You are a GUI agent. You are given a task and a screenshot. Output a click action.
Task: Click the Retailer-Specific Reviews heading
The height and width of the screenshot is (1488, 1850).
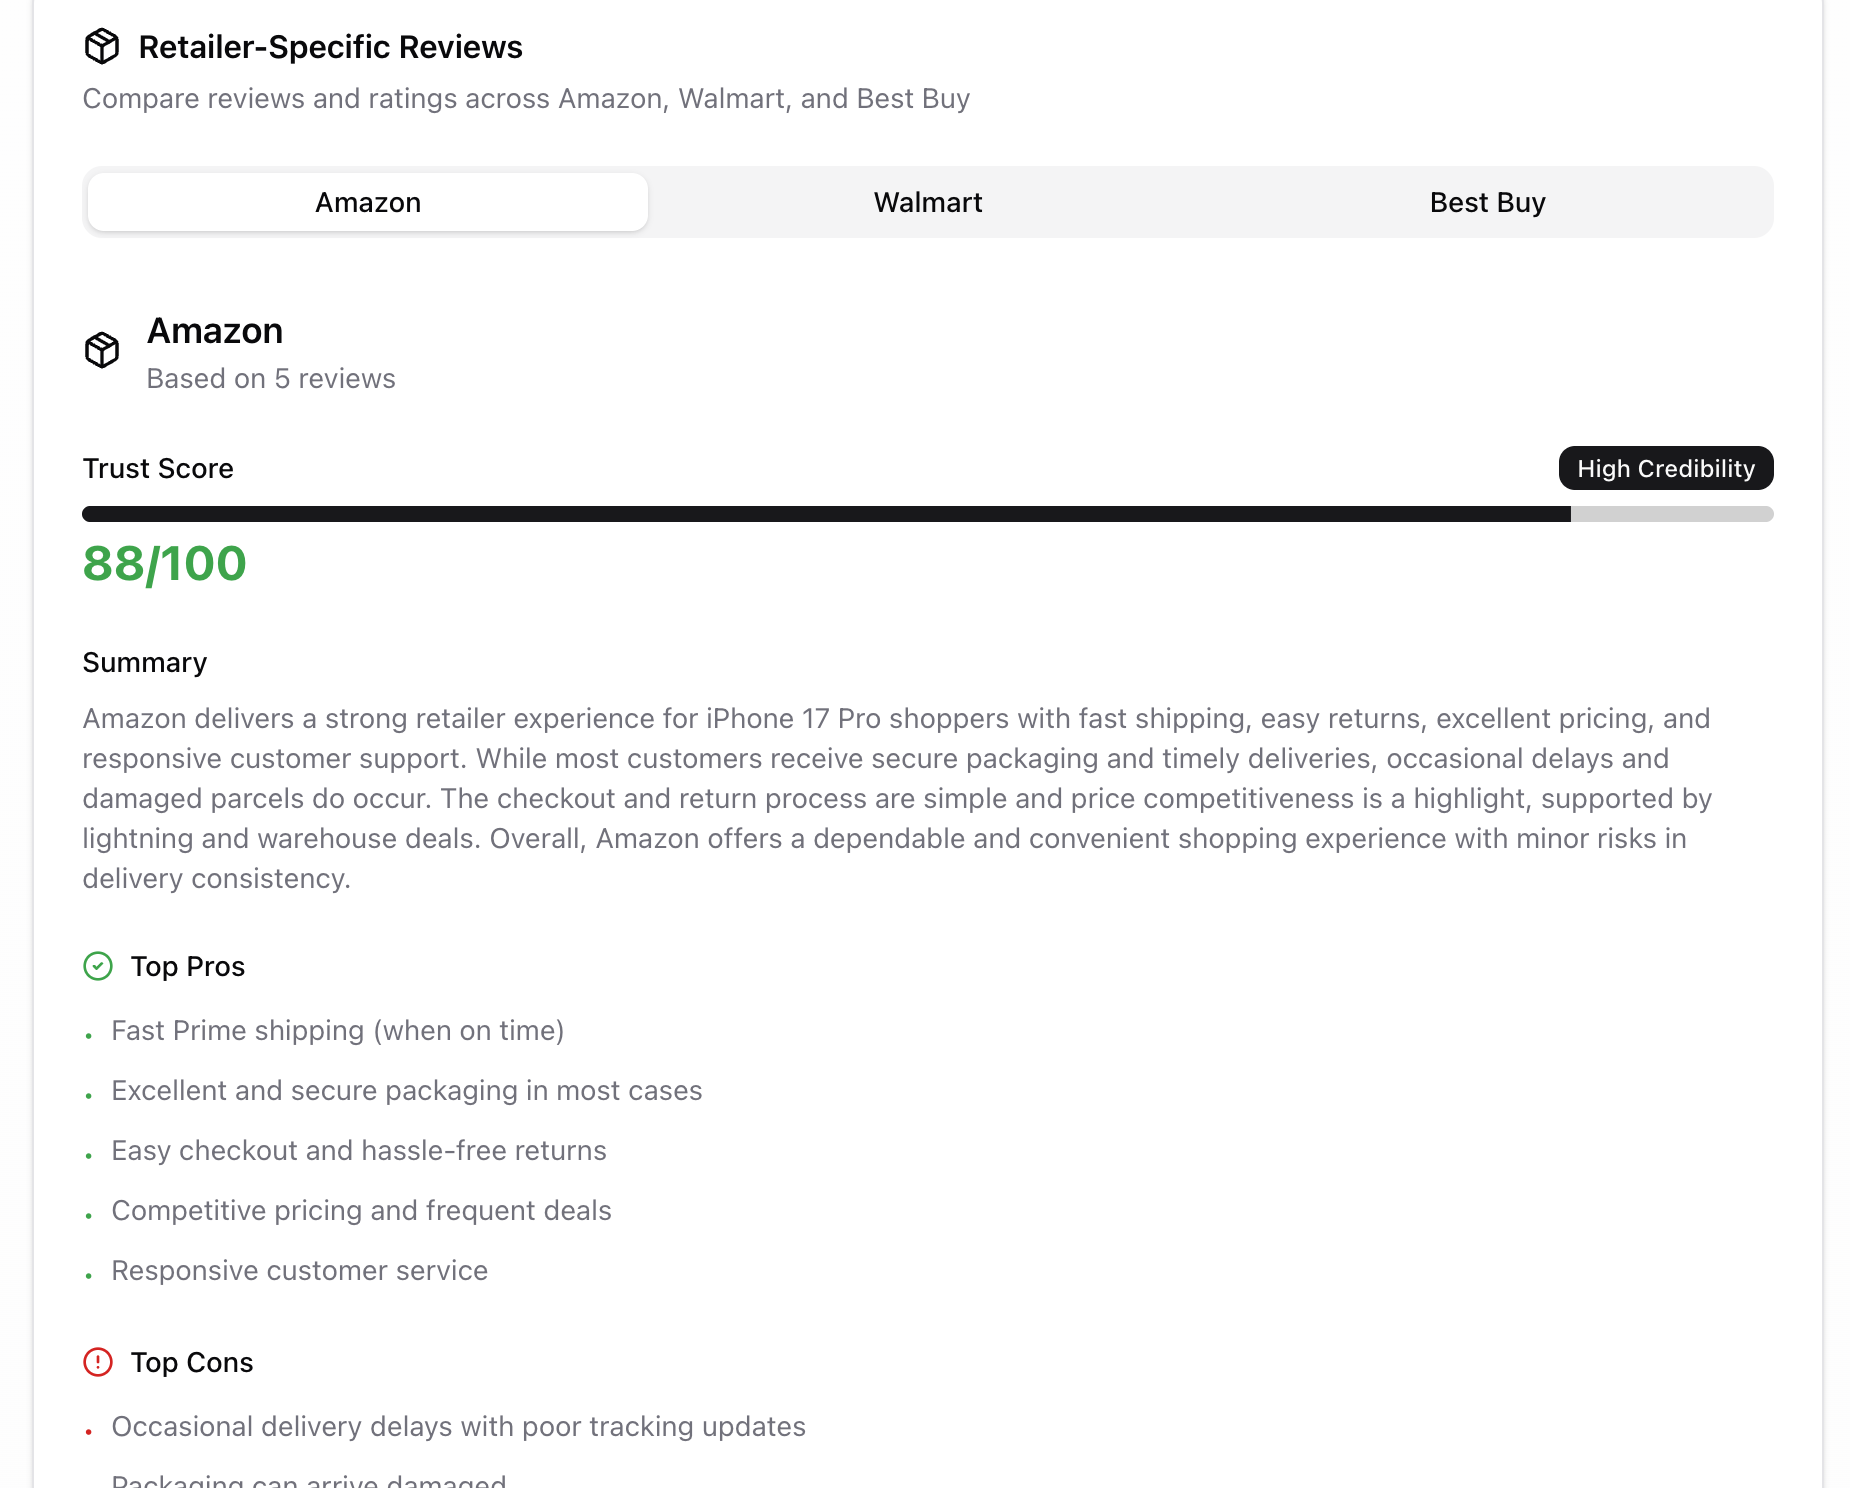[x=330, y=47]
